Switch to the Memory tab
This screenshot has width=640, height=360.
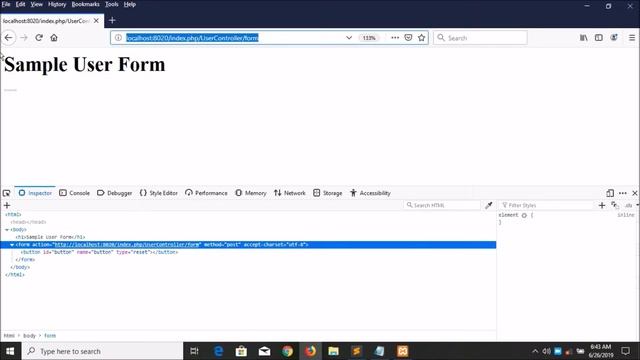[251, 193]
